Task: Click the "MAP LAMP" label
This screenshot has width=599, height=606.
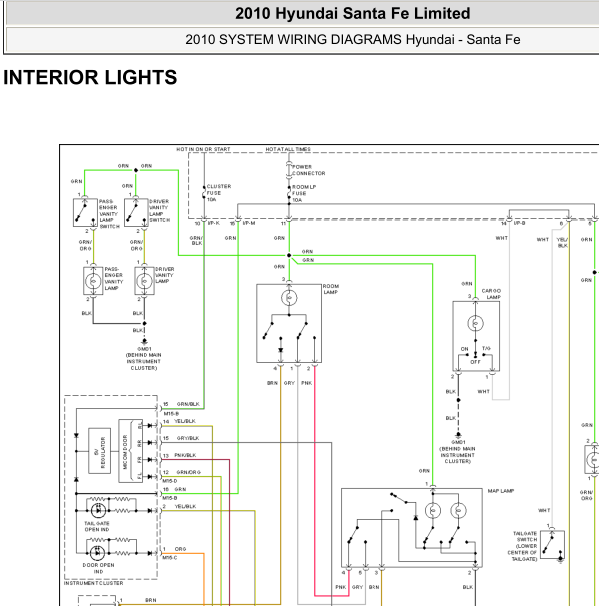Action: point(500,491)
